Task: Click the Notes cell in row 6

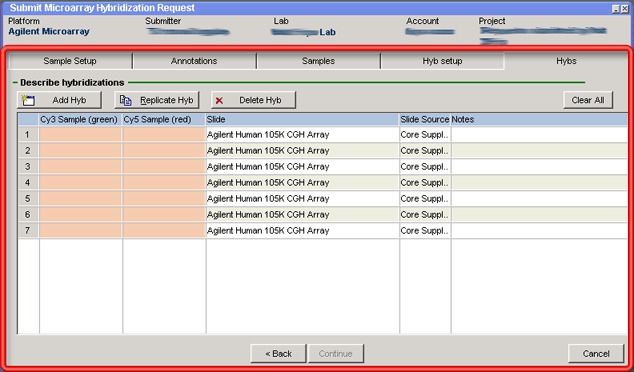Action: click(x=539, y=215)
